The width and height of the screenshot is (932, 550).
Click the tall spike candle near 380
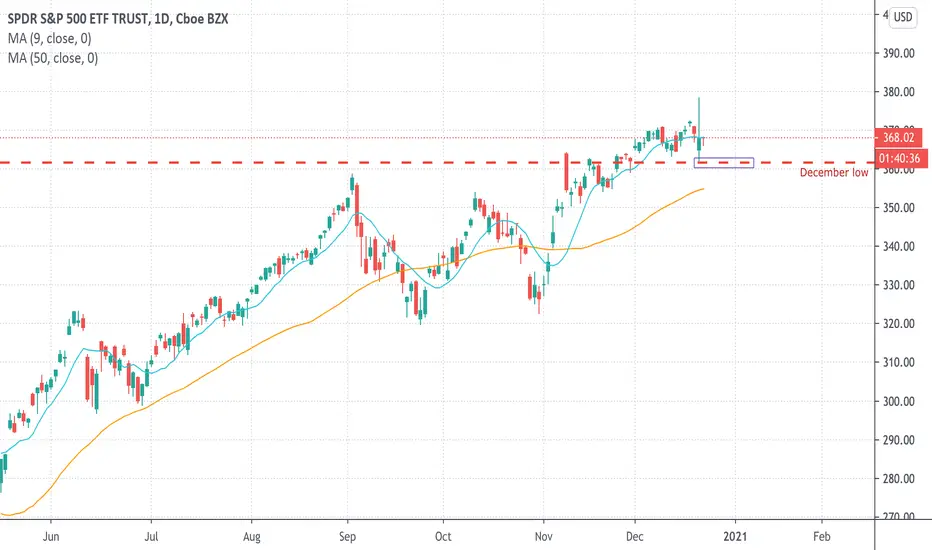point(699,128)
